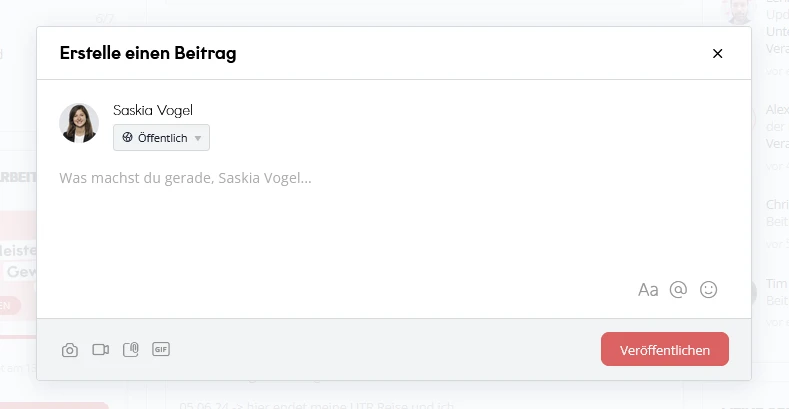Add a photo with the camera icon
This screenshot has height=409, width=789.
pyautogui.click(x=70, y=350)
